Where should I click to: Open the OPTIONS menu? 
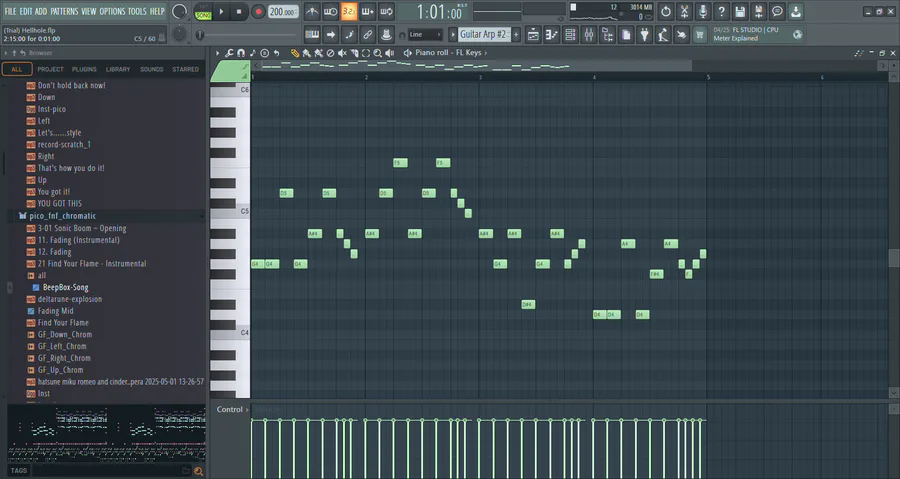pyautogui.click(x=112, y=11)
